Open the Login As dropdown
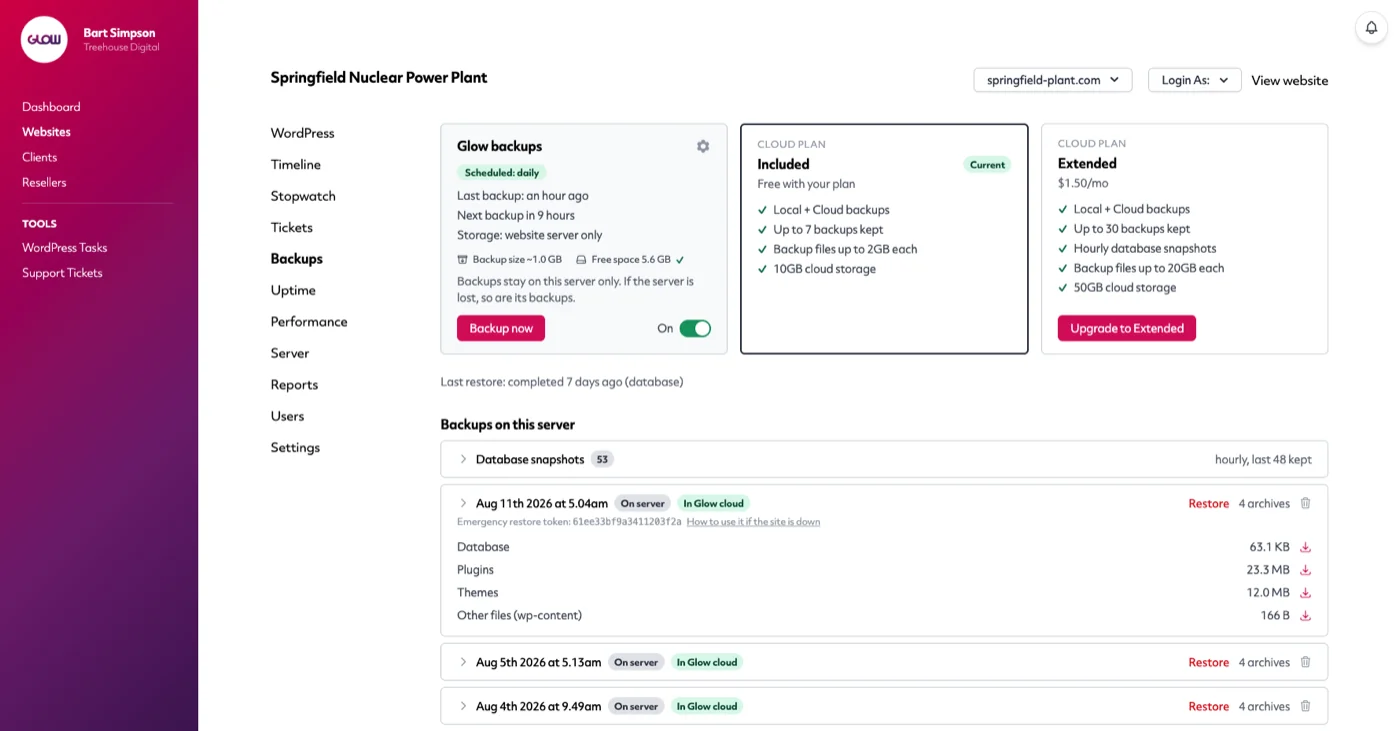Screen dimensions: 1400x731 point(1195,80)
